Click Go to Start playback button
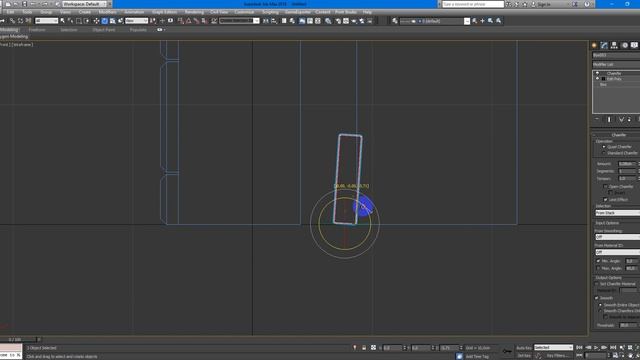Viewport: 640px width, 360px height. point(579,347)
